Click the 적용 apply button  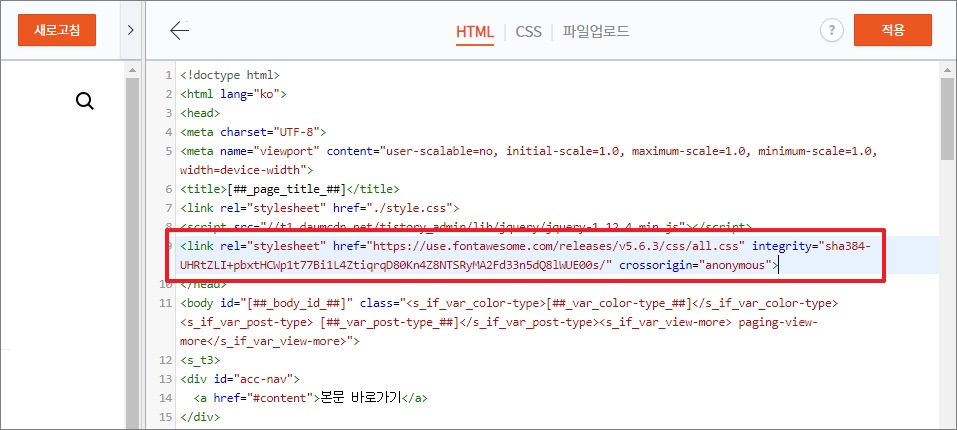(893, 30)
